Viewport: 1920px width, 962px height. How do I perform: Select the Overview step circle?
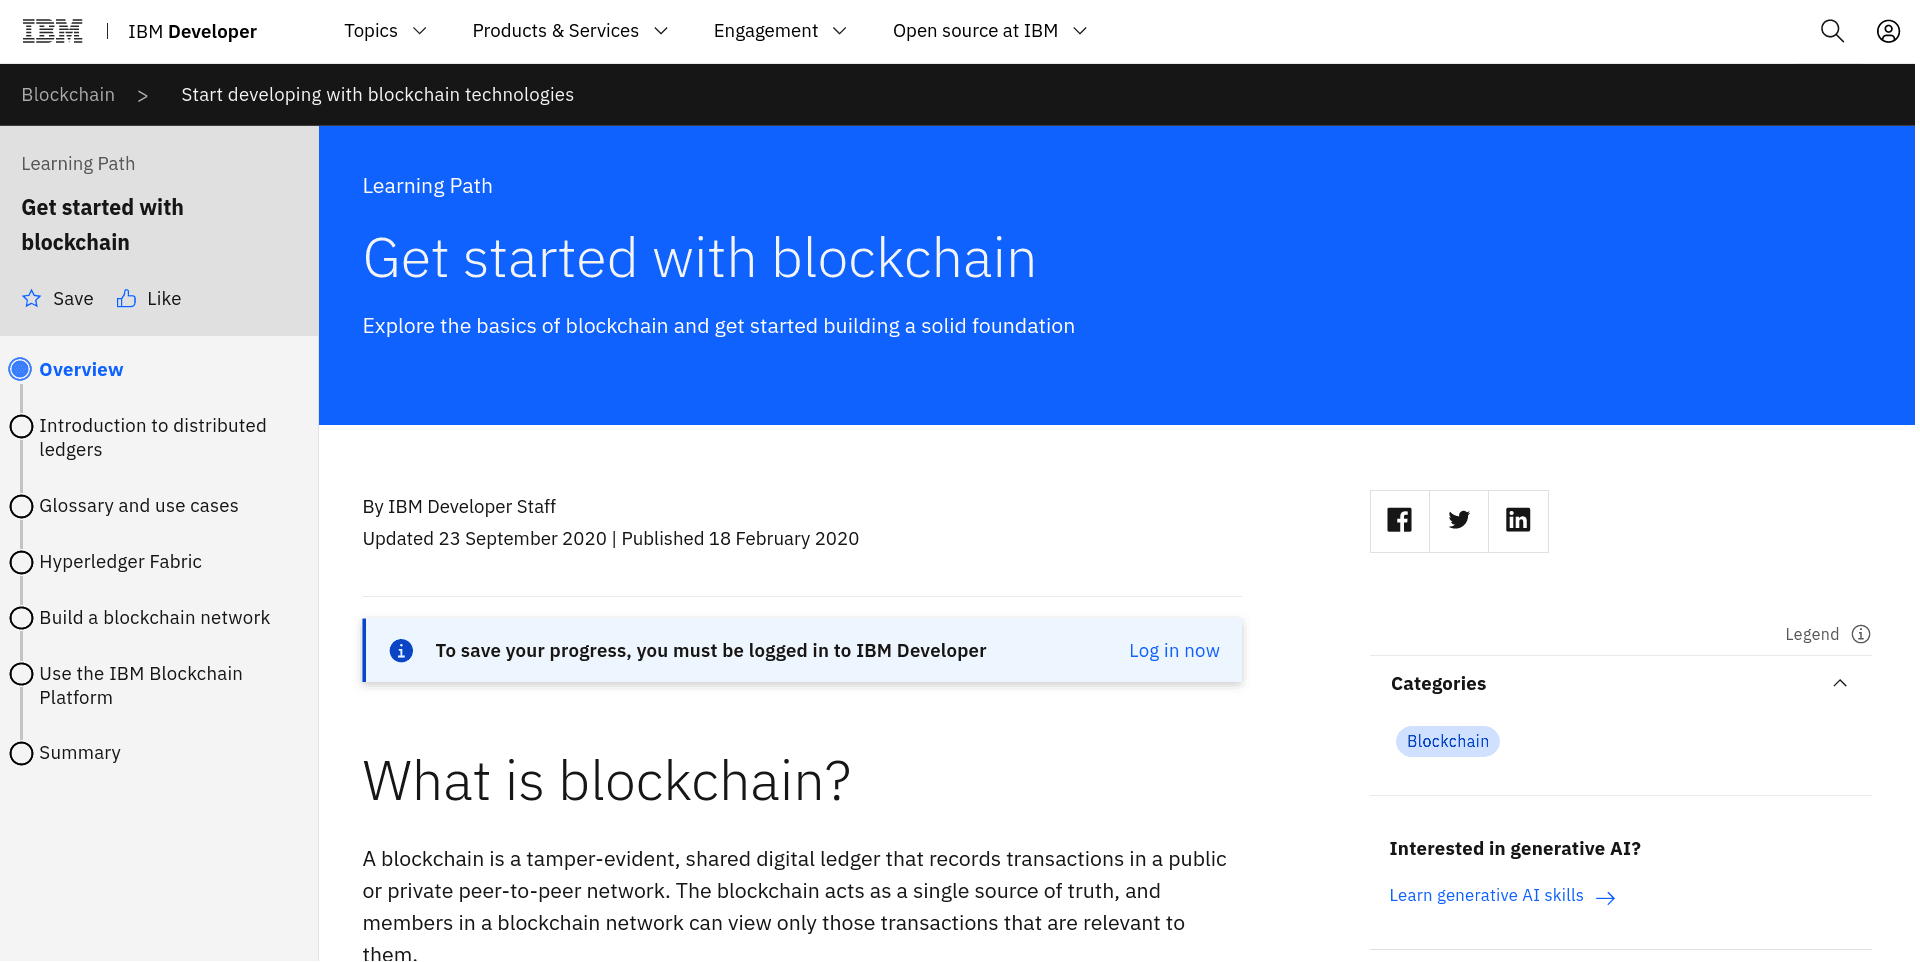(20, 370)
